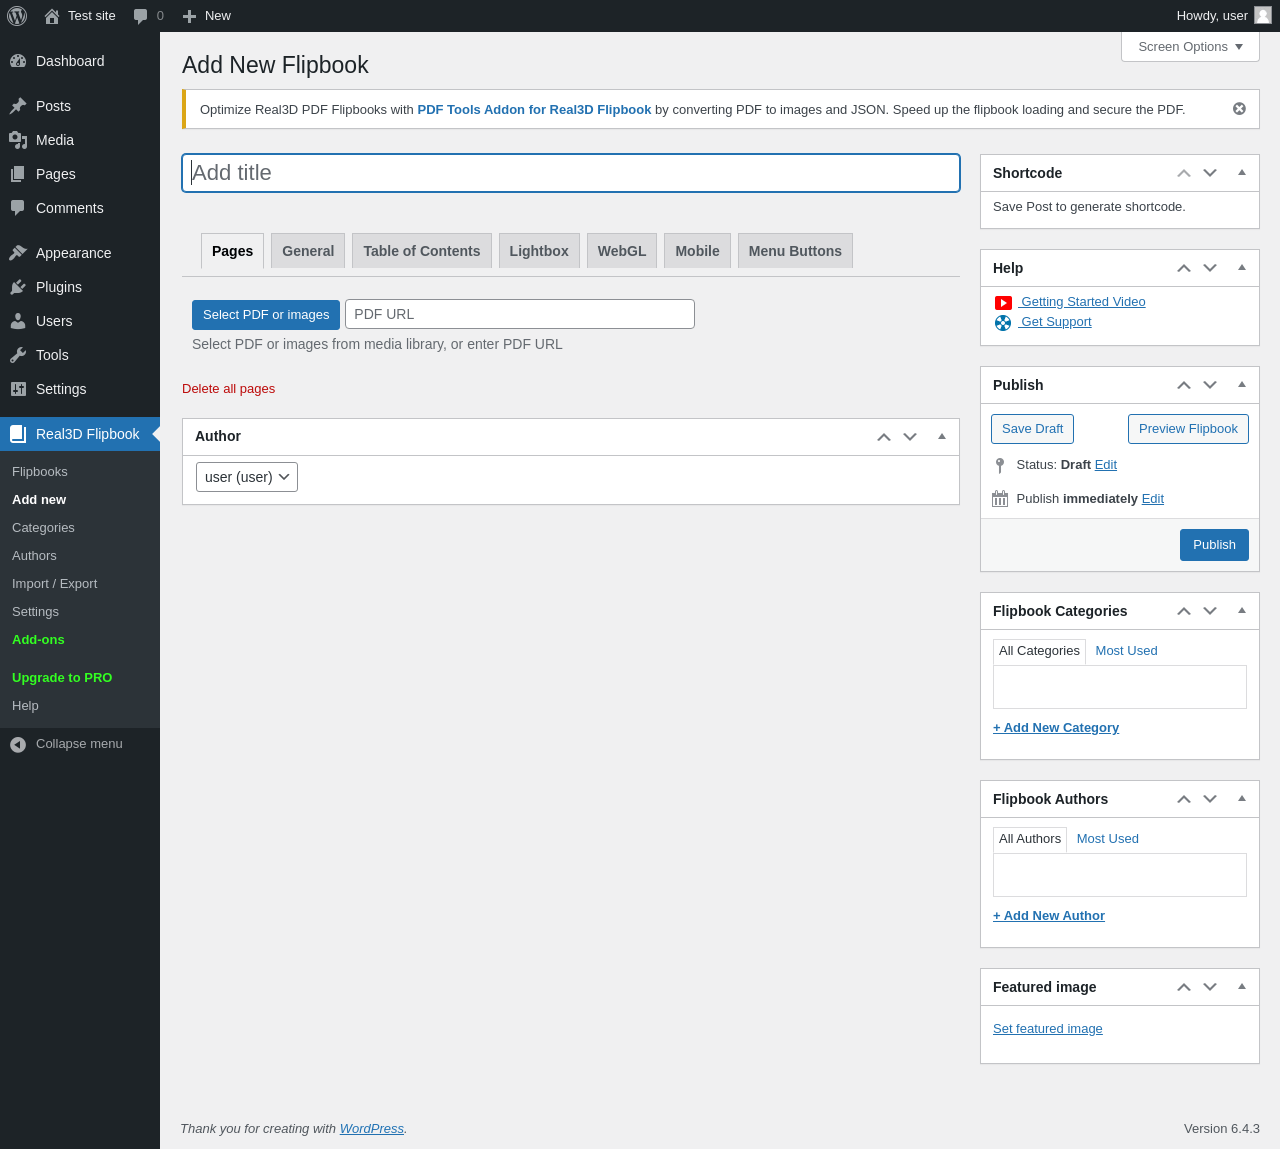Collapse the Flipbook Authors panel
This screenshot has height=1149, width=1280.
pyautogui.click(x=1242, y=799)
